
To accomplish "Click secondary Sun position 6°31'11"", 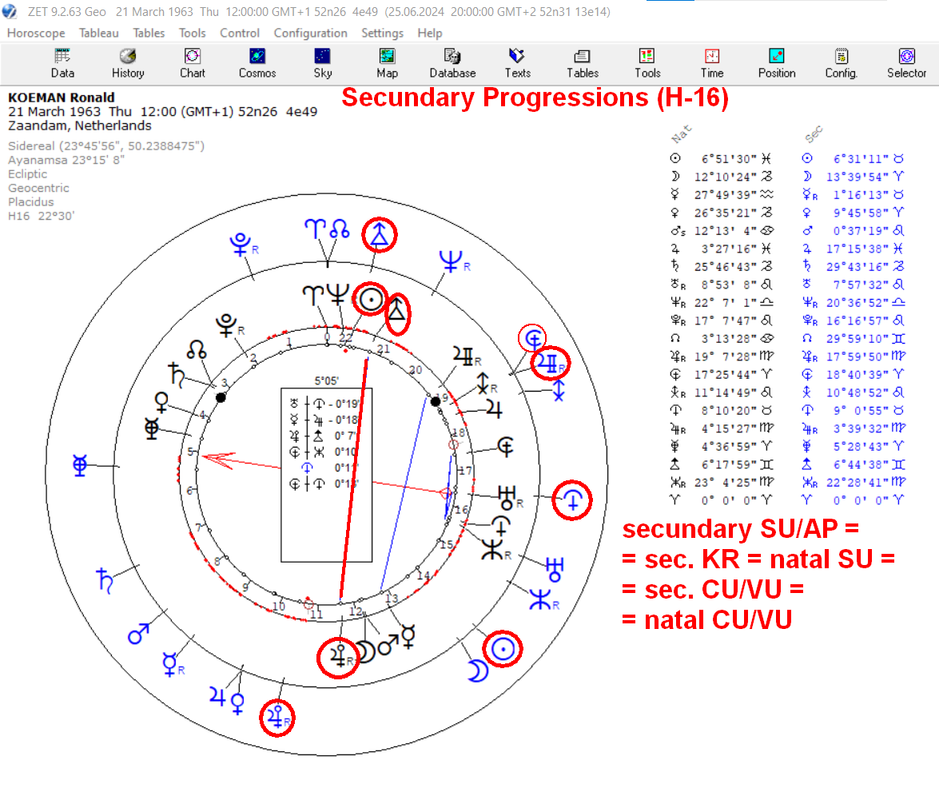I will pos(861,159).
